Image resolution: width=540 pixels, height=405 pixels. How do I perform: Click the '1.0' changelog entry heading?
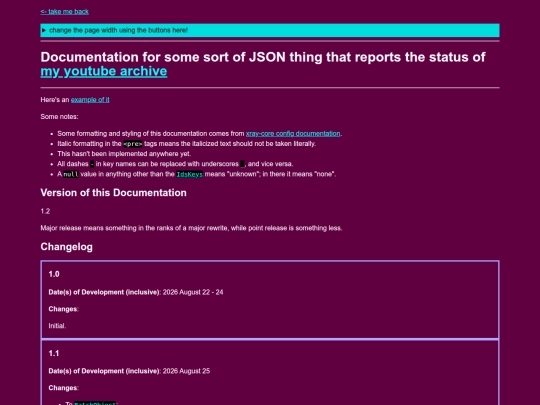[x=54, y=274]
